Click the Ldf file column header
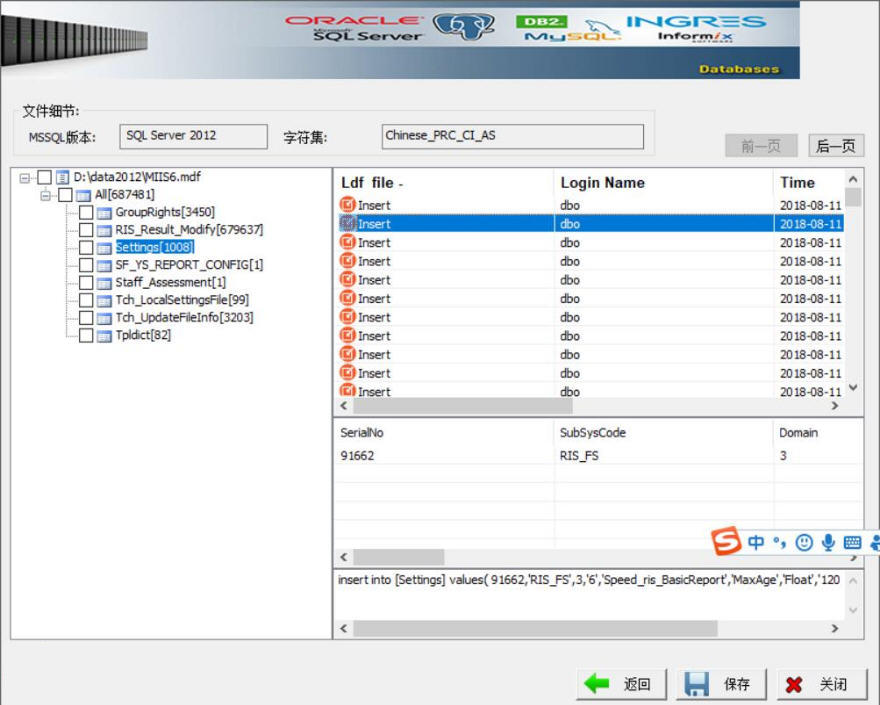The width and height of the screenshot is (880, 705). click(x=371, y=183)
